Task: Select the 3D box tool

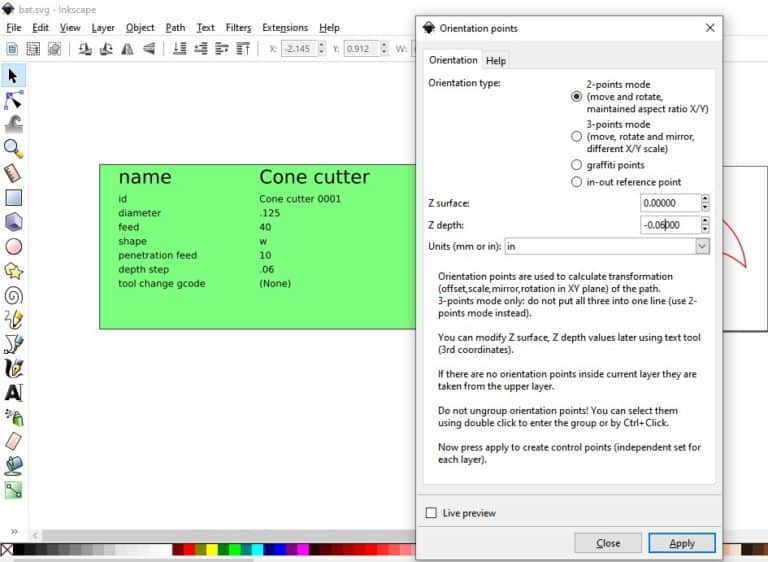Action: (x=13, y=222)
